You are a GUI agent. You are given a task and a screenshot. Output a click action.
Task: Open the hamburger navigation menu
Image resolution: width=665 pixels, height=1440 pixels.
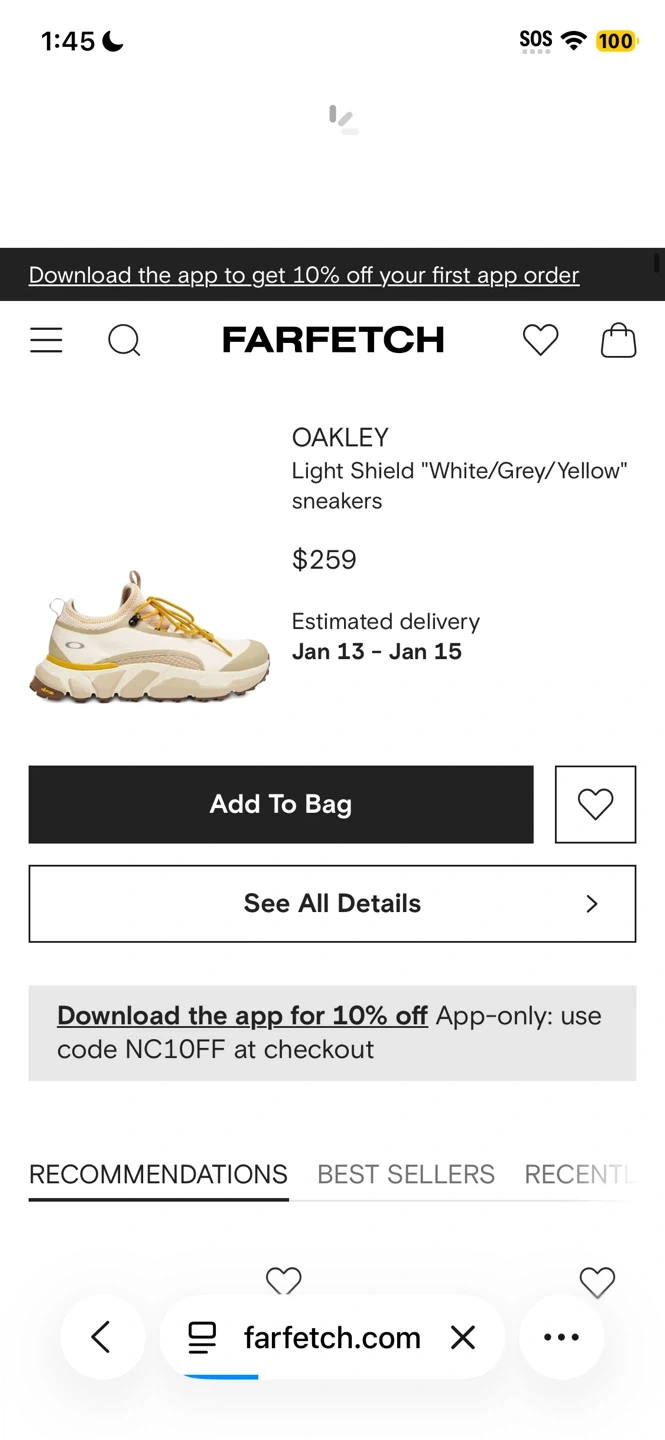tap(46, 340)
